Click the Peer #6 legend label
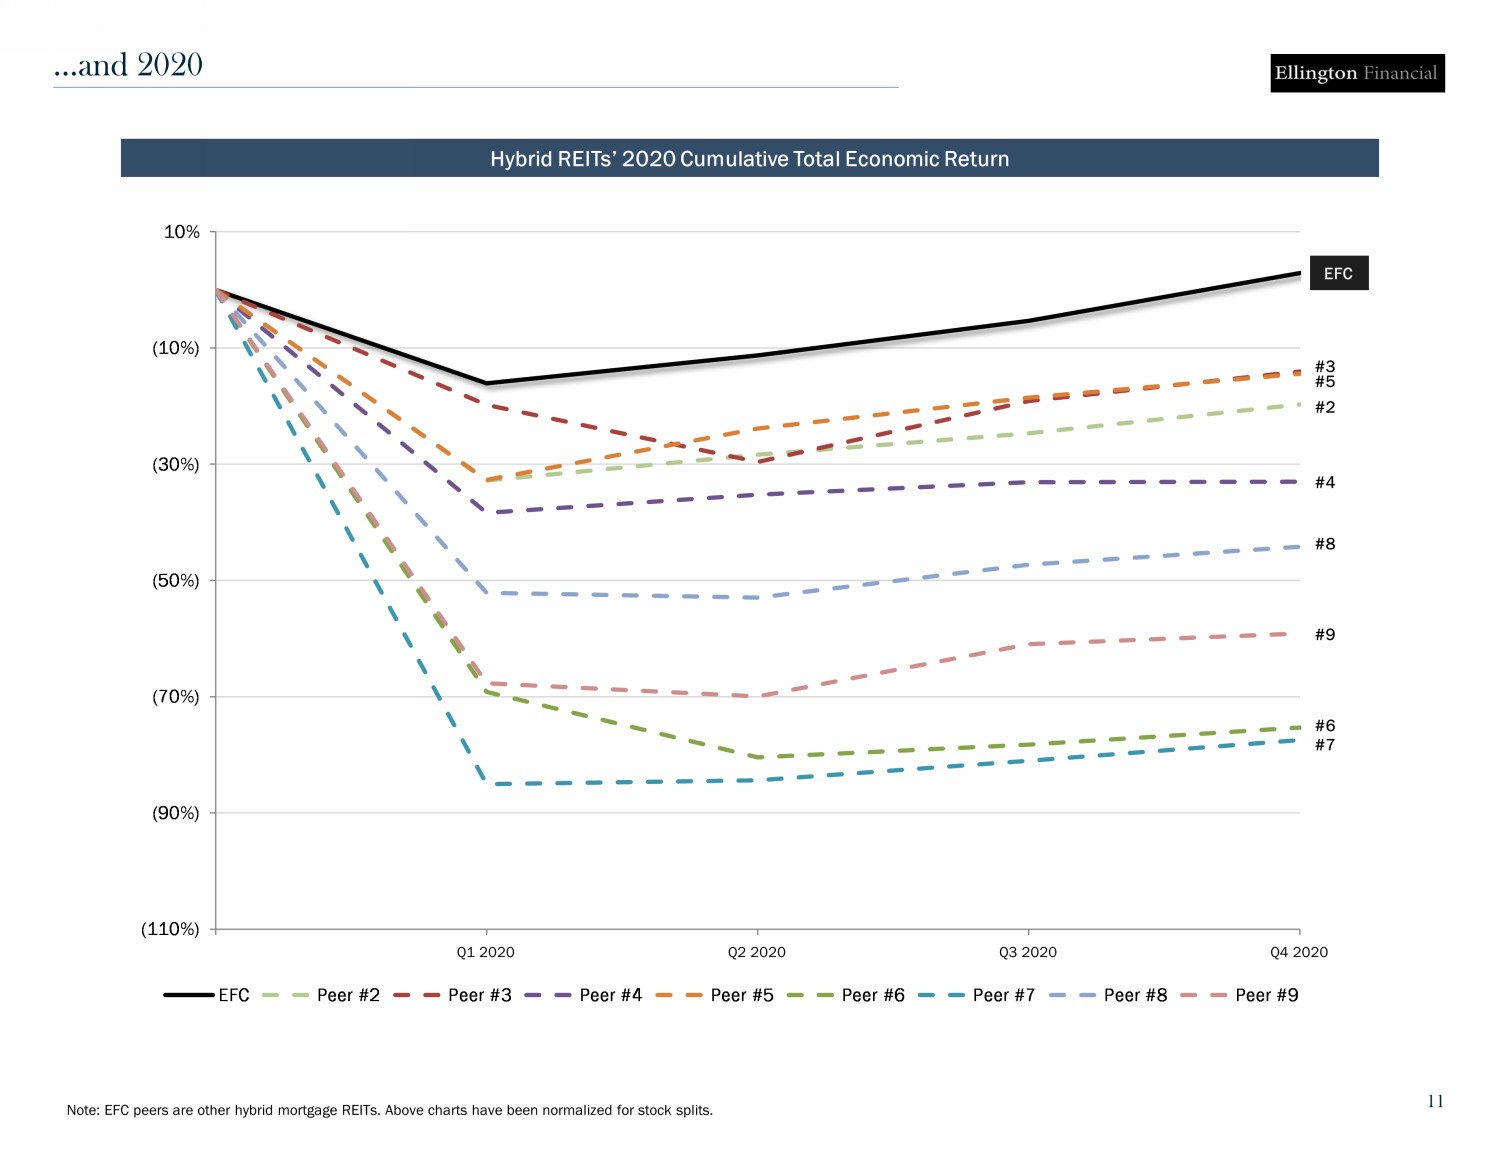Viewport: 1500px width, 1159px height. [872, 995]
